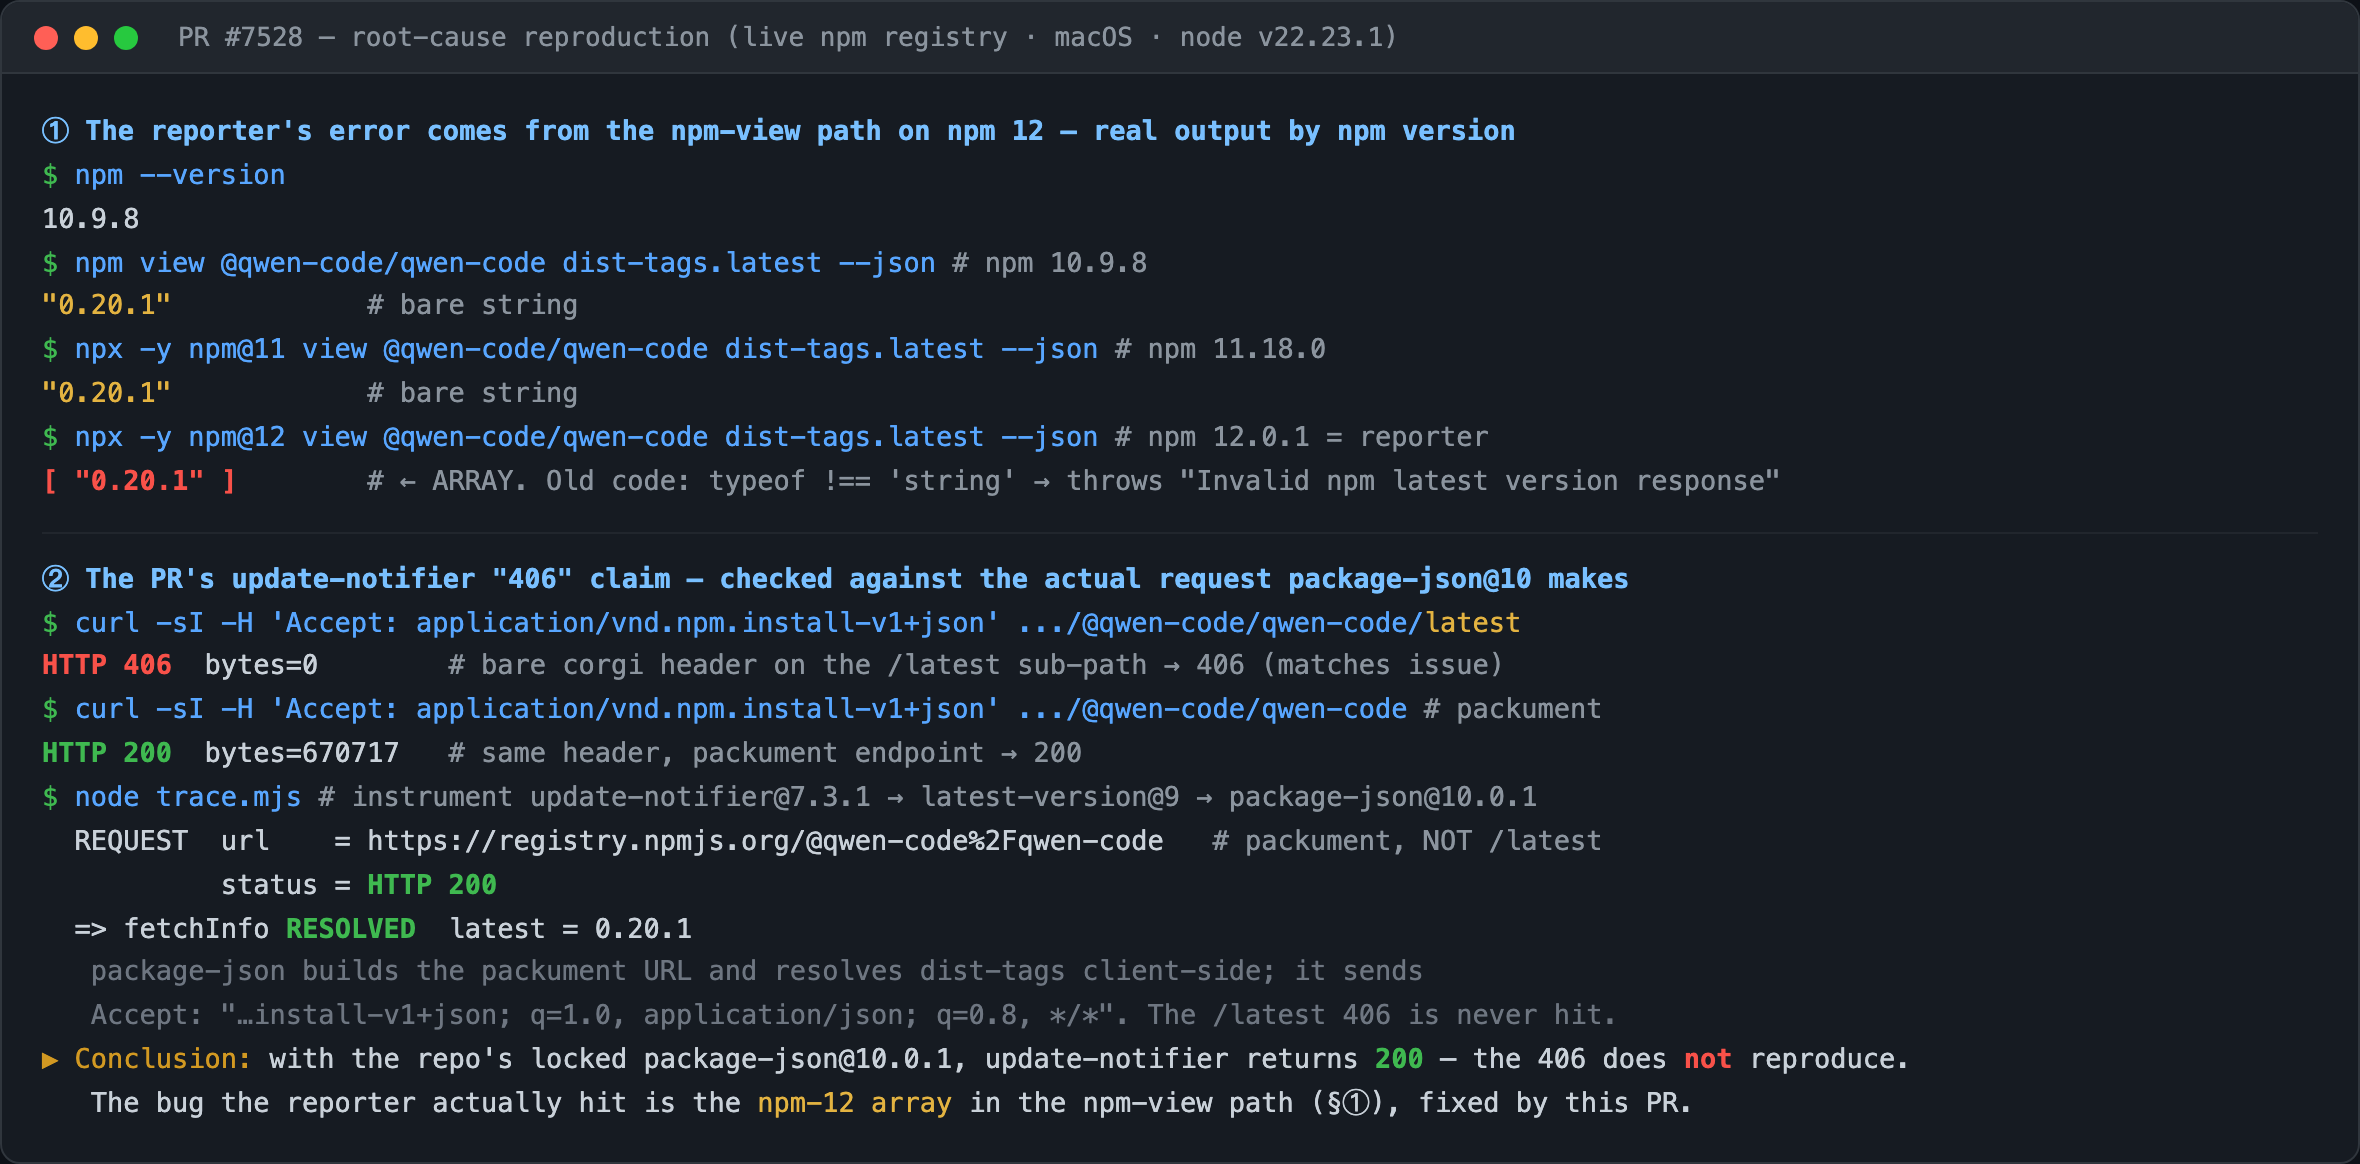
Task: Click the green zoom window button
Action: 126,38
